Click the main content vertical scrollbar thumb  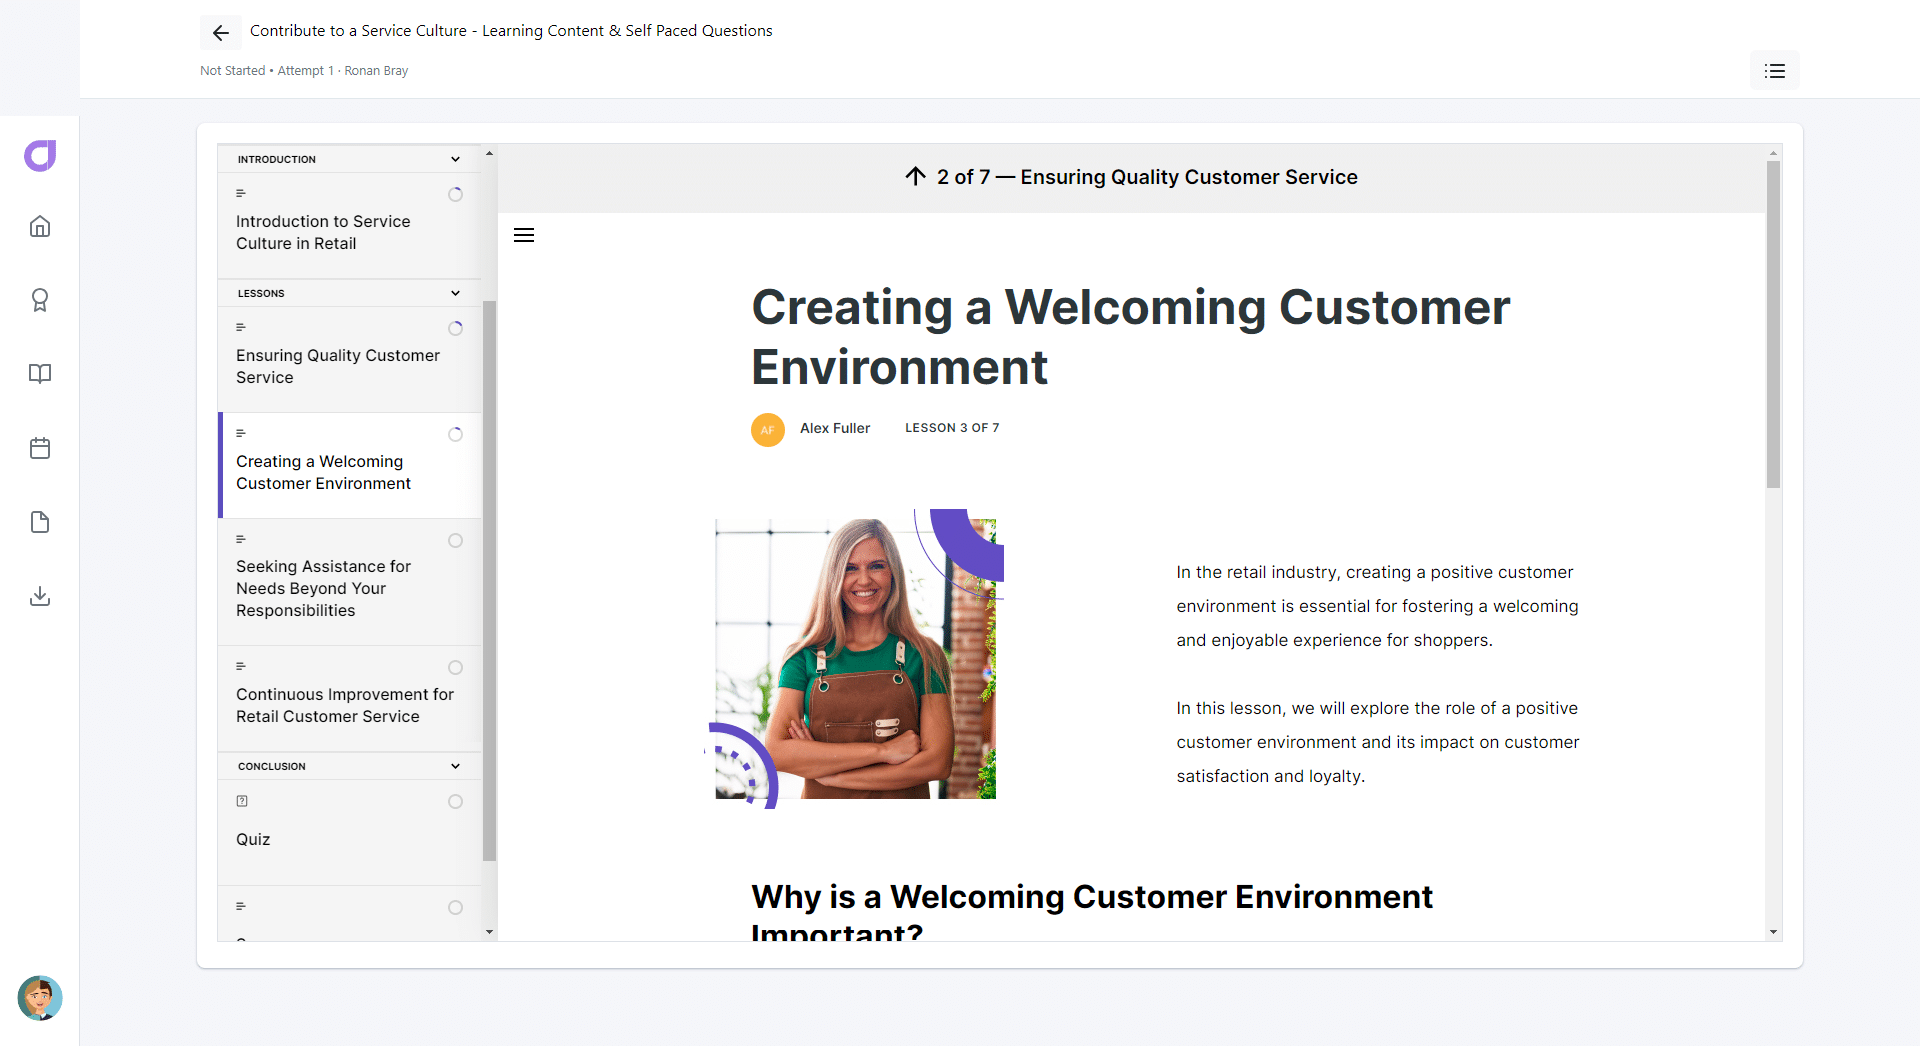point(1773,325)
